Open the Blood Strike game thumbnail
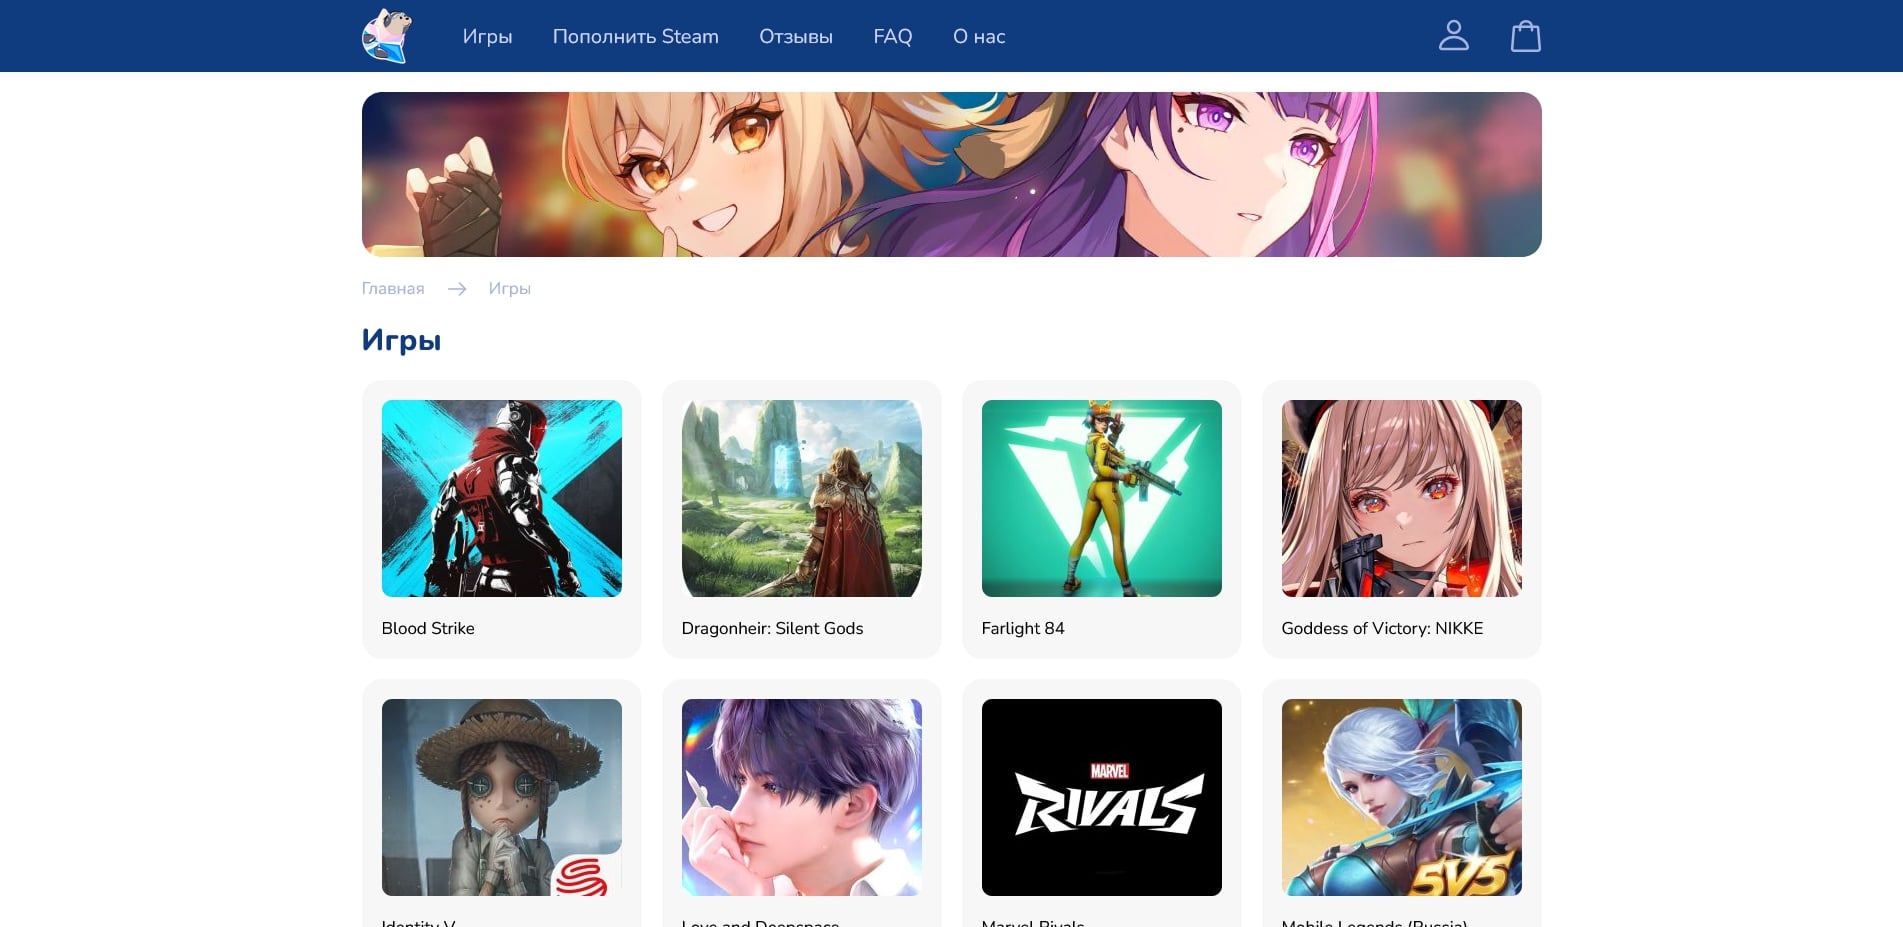The width and height of the screenshot is (1903, 927). (x=501, y=498)
